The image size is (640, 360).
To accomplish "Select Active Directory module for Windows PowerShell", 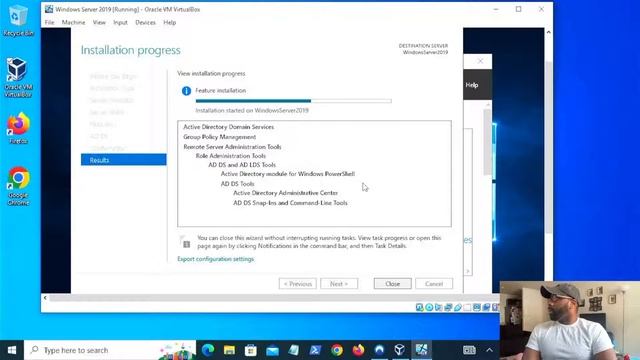I will 288,174.
